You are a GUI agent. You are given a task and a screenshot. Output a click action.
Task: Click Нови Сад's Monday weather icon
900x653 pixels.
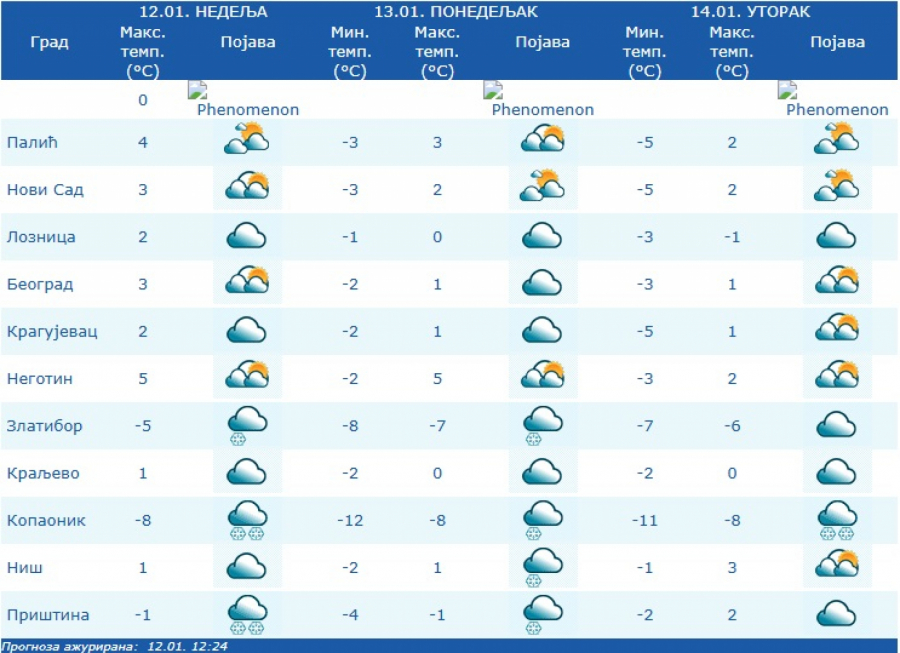pos(542,187)
